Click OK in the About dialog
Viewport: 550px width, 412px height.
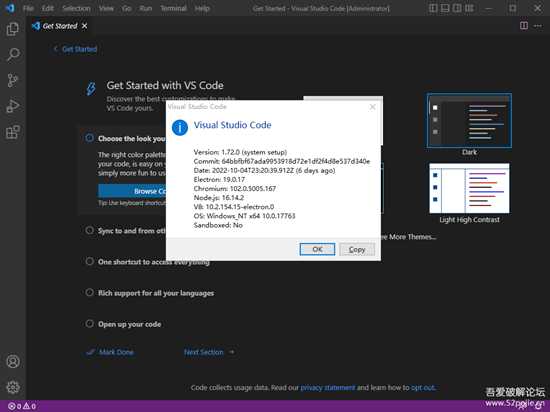pos(317,249)
